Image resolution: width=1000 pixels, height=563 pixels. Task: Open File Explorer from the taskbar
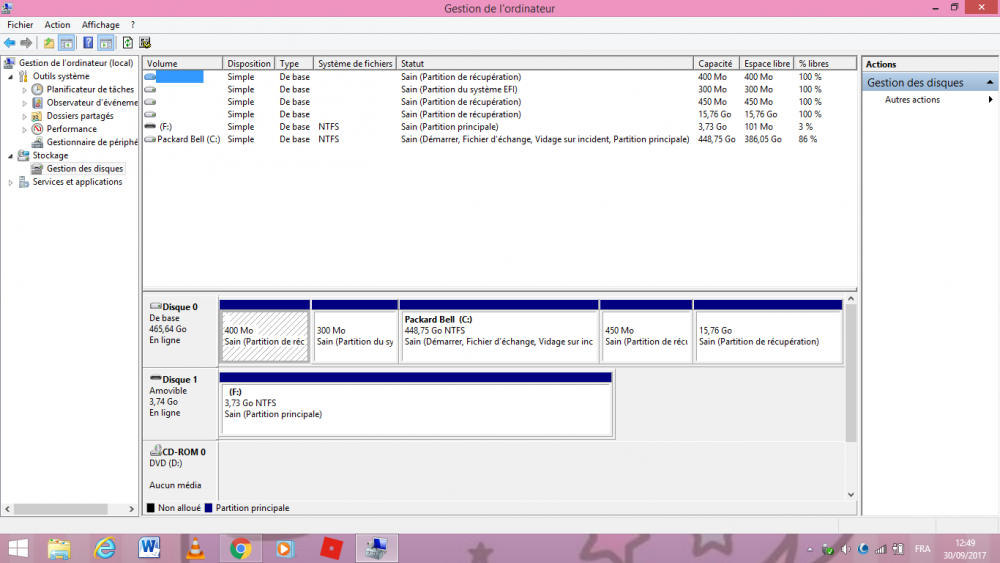(59, 548)
